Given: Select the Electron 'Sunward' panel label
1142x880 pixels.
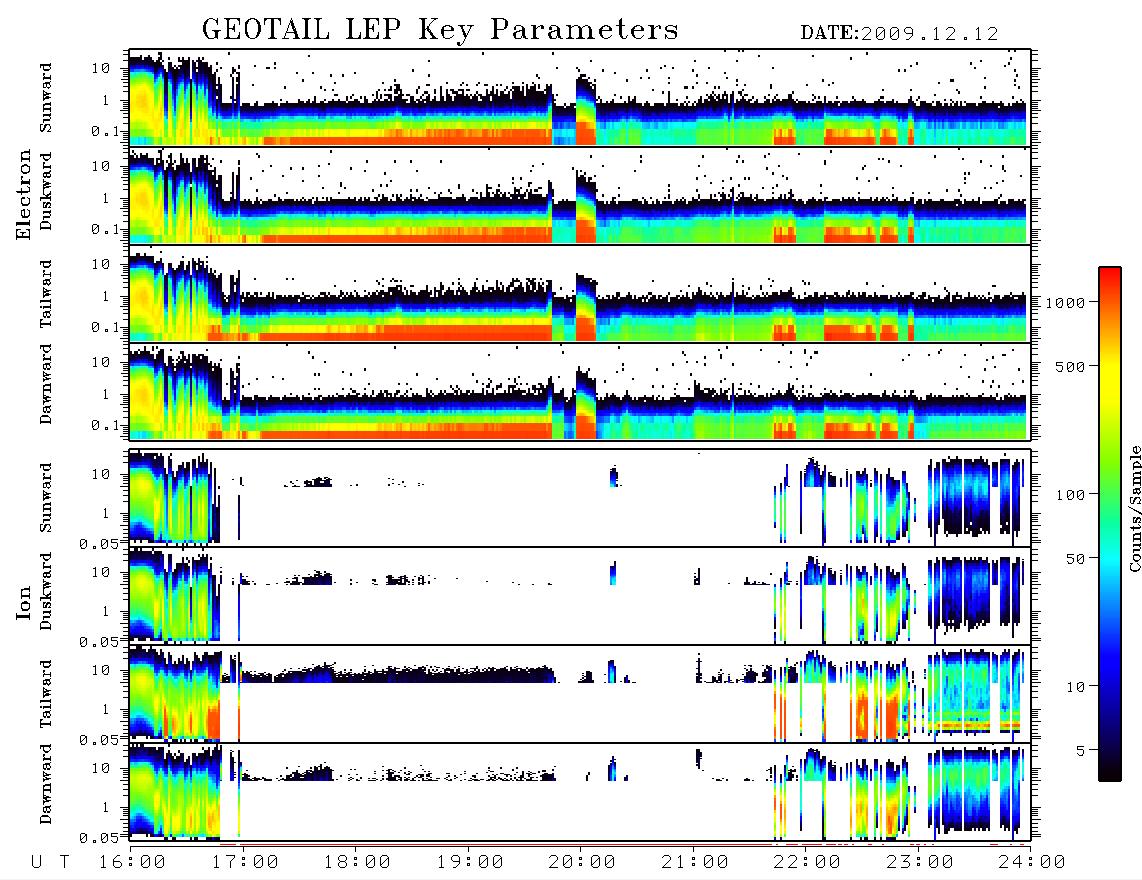Looking at the screenshot, I should (x=46, y=98).
